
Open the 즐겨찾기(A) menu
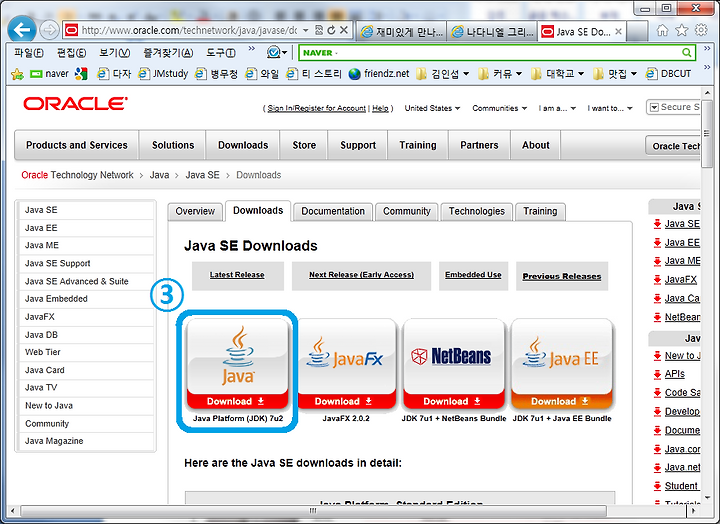coord(168,53)
